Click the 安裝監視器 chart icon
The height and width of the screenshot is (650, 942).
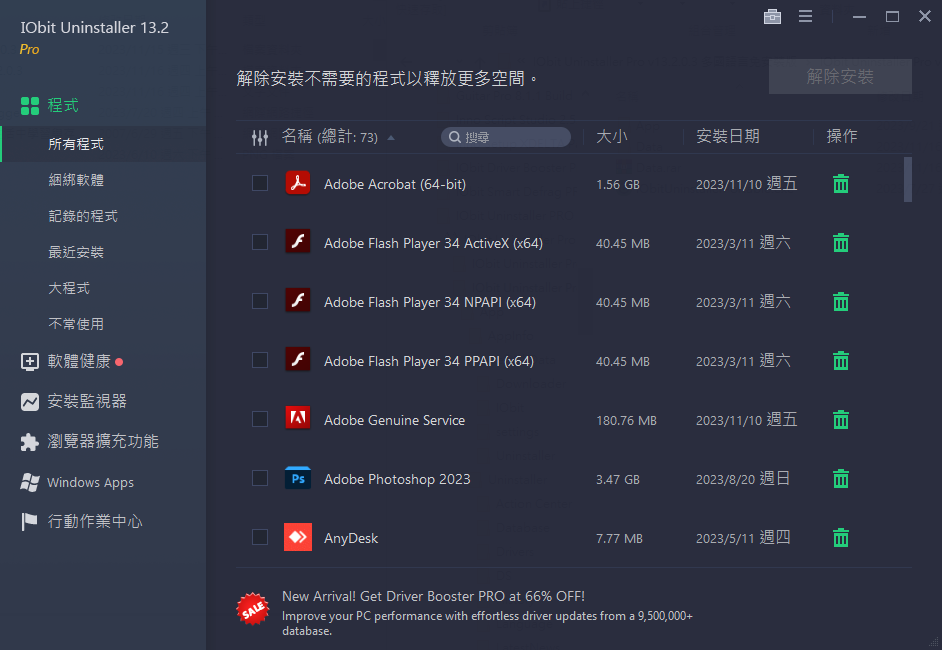[29, 401]
